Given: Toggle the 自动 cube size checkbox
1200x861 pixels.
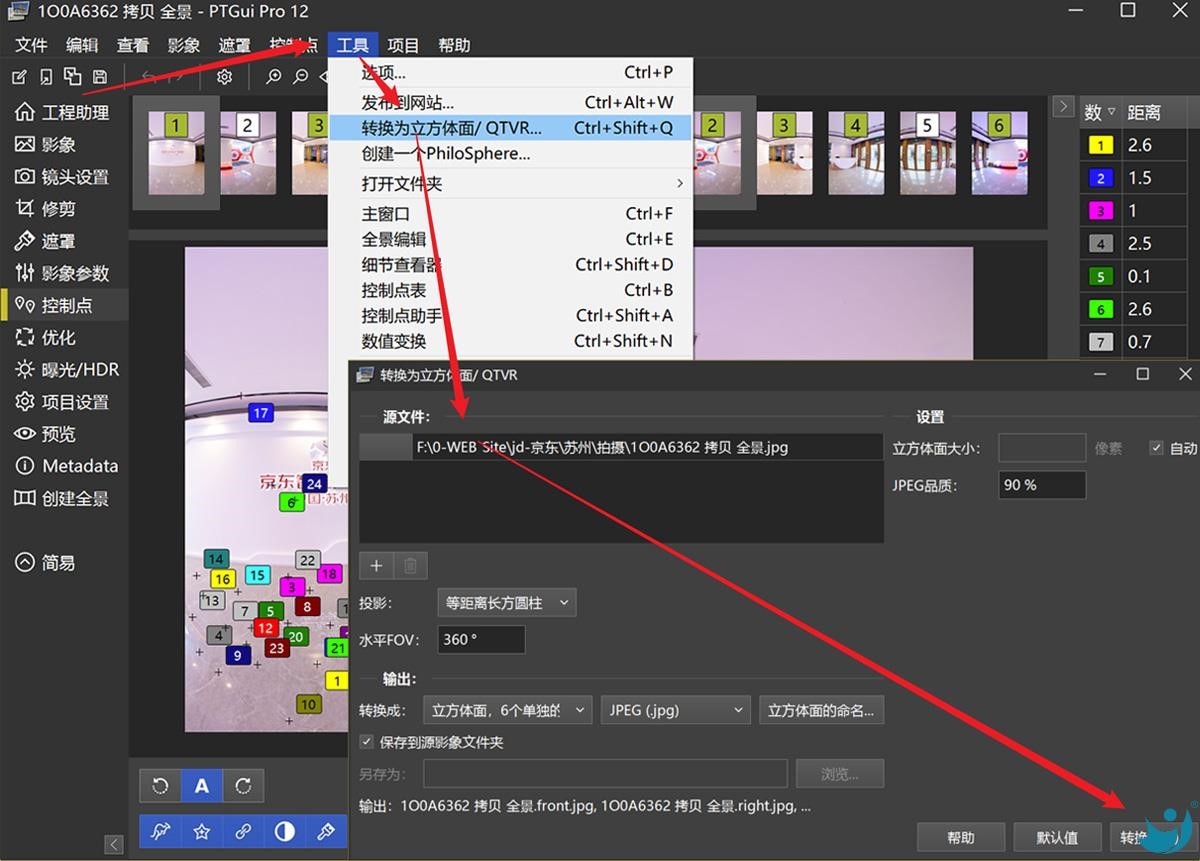Looking at the screenshot, I should [1157, 448].
